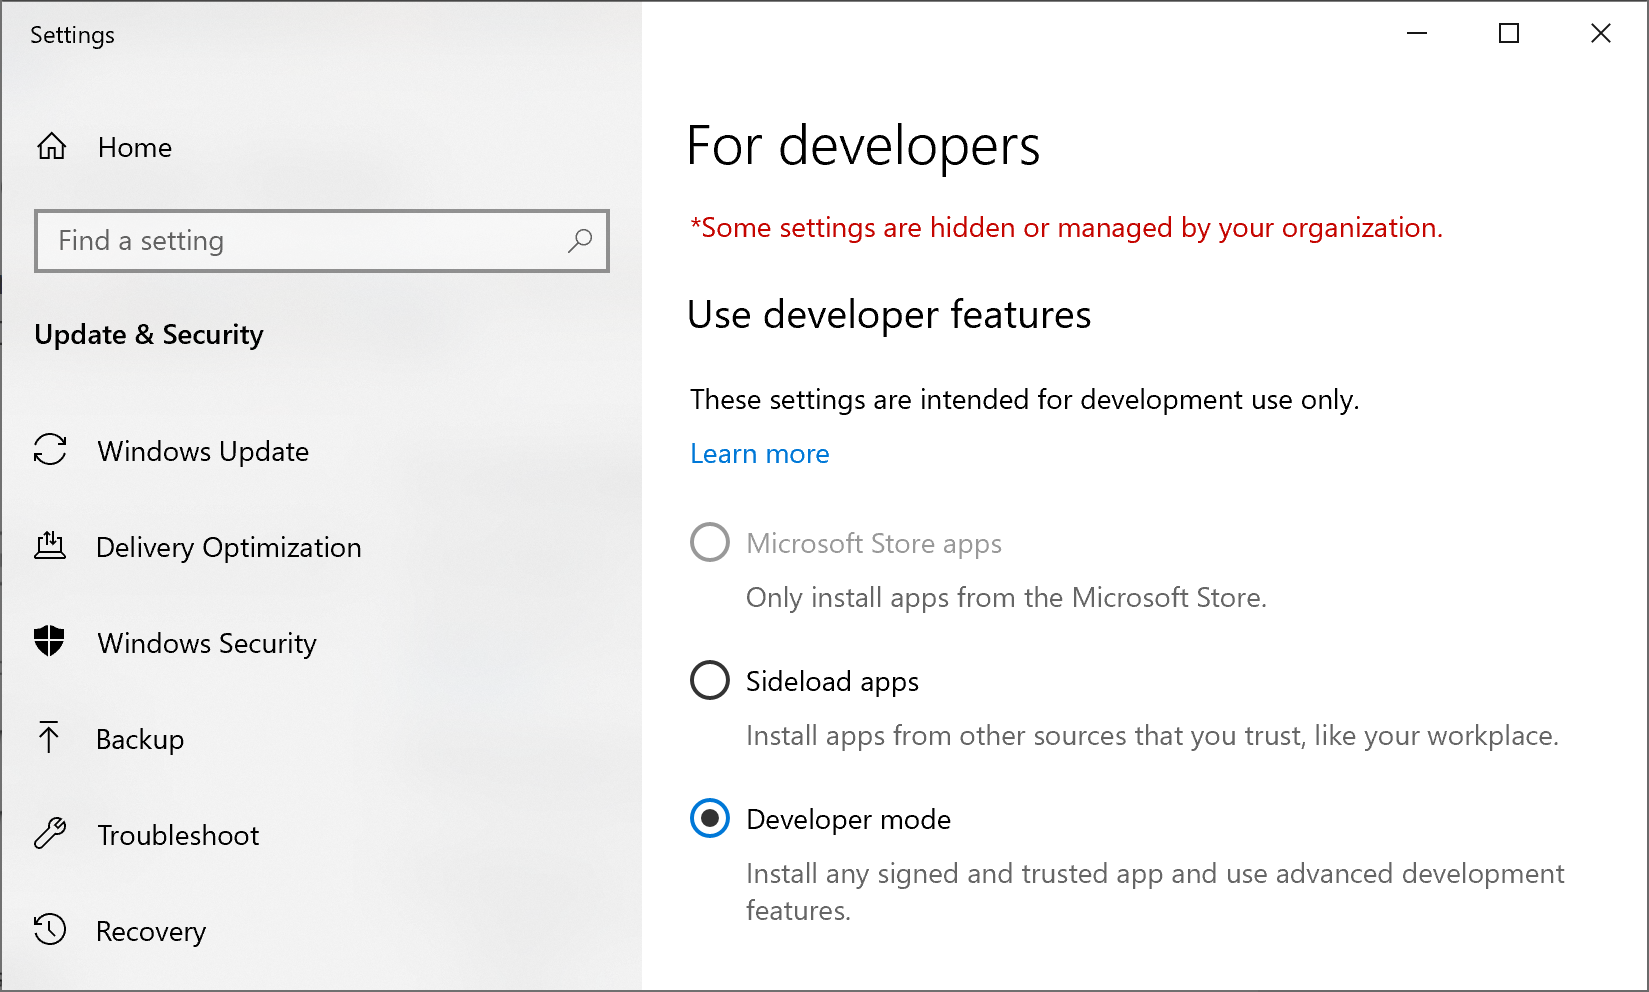Click the Windows Update refresh arrows icon
The height and width of the screenshot is (992, 1649).
click(50, 450)
